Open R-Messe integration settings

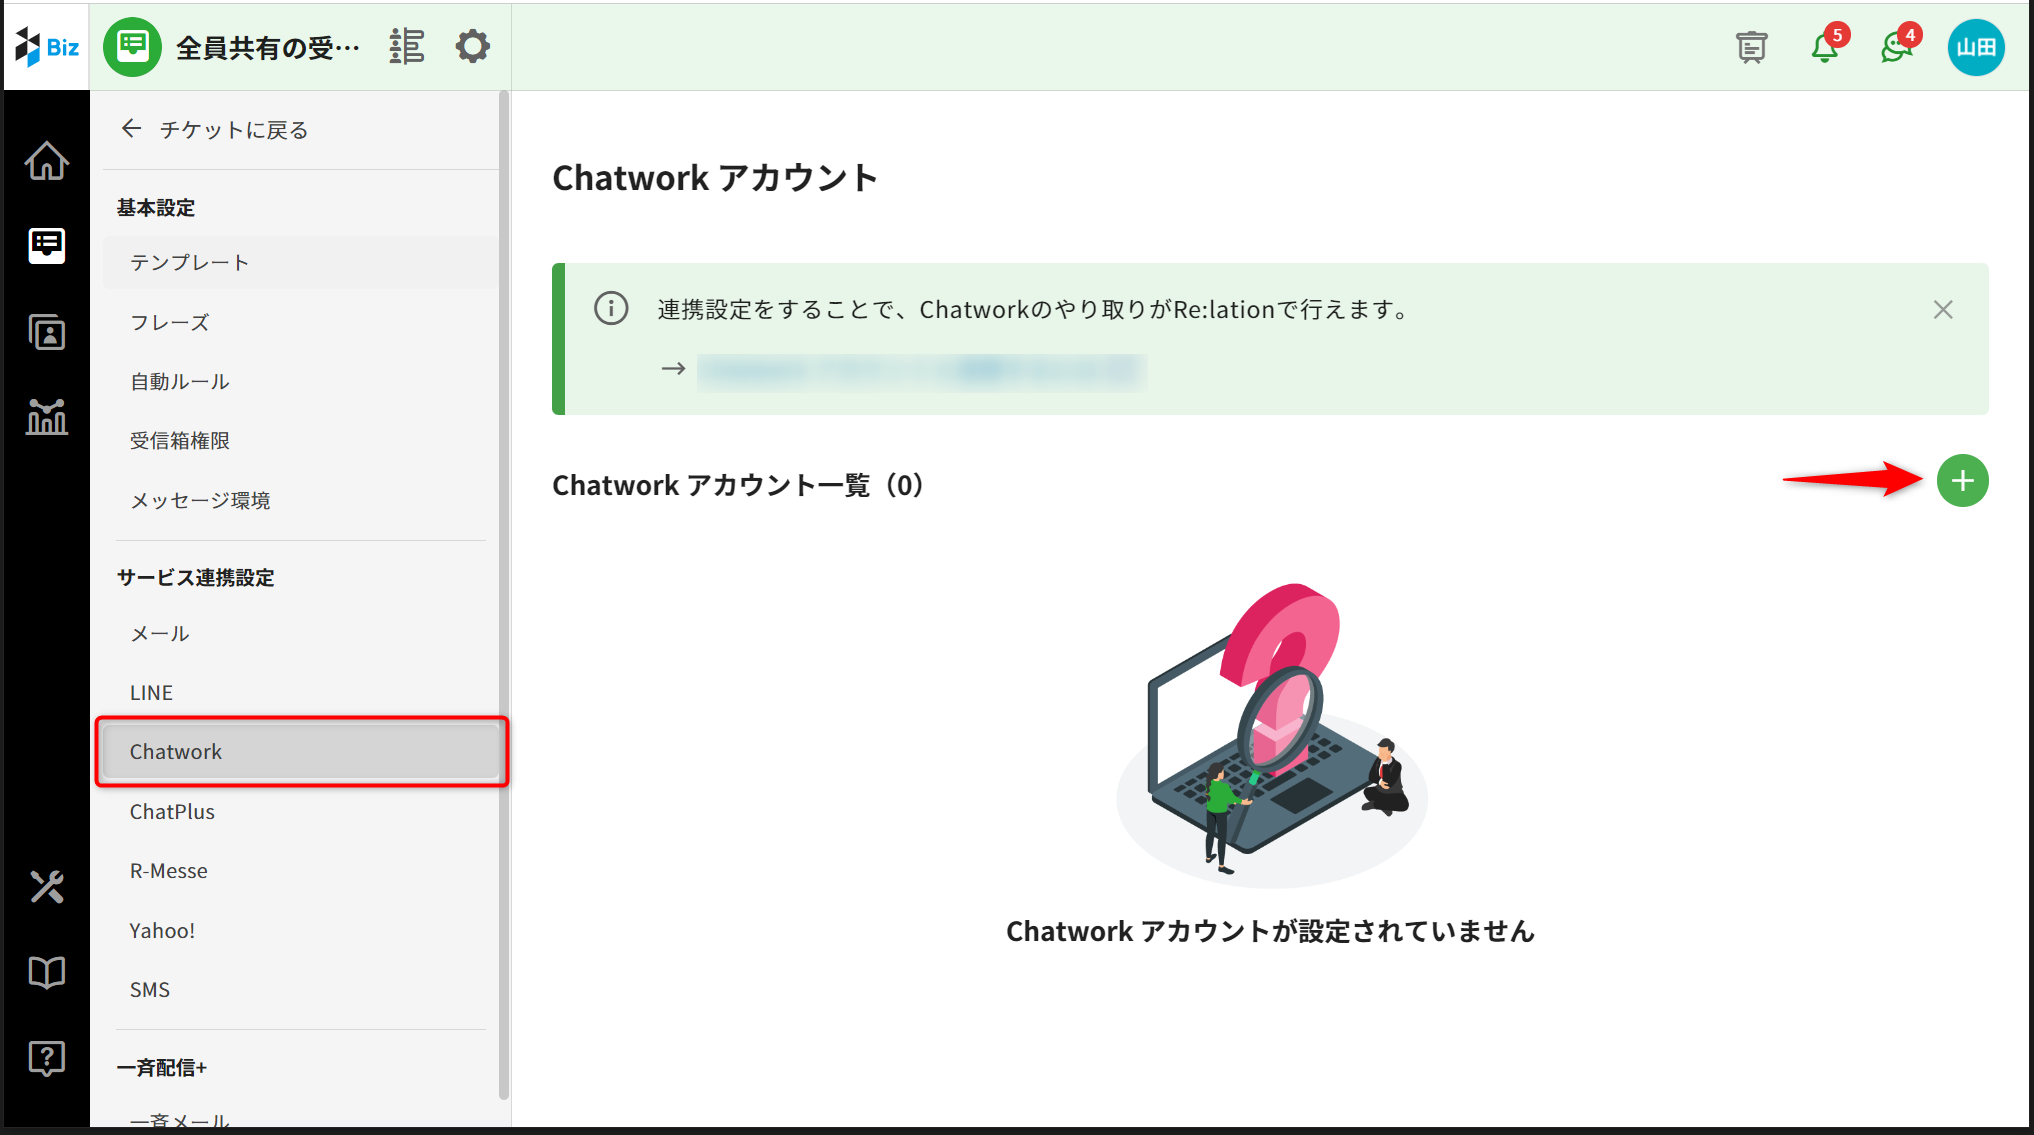(300, 871)
